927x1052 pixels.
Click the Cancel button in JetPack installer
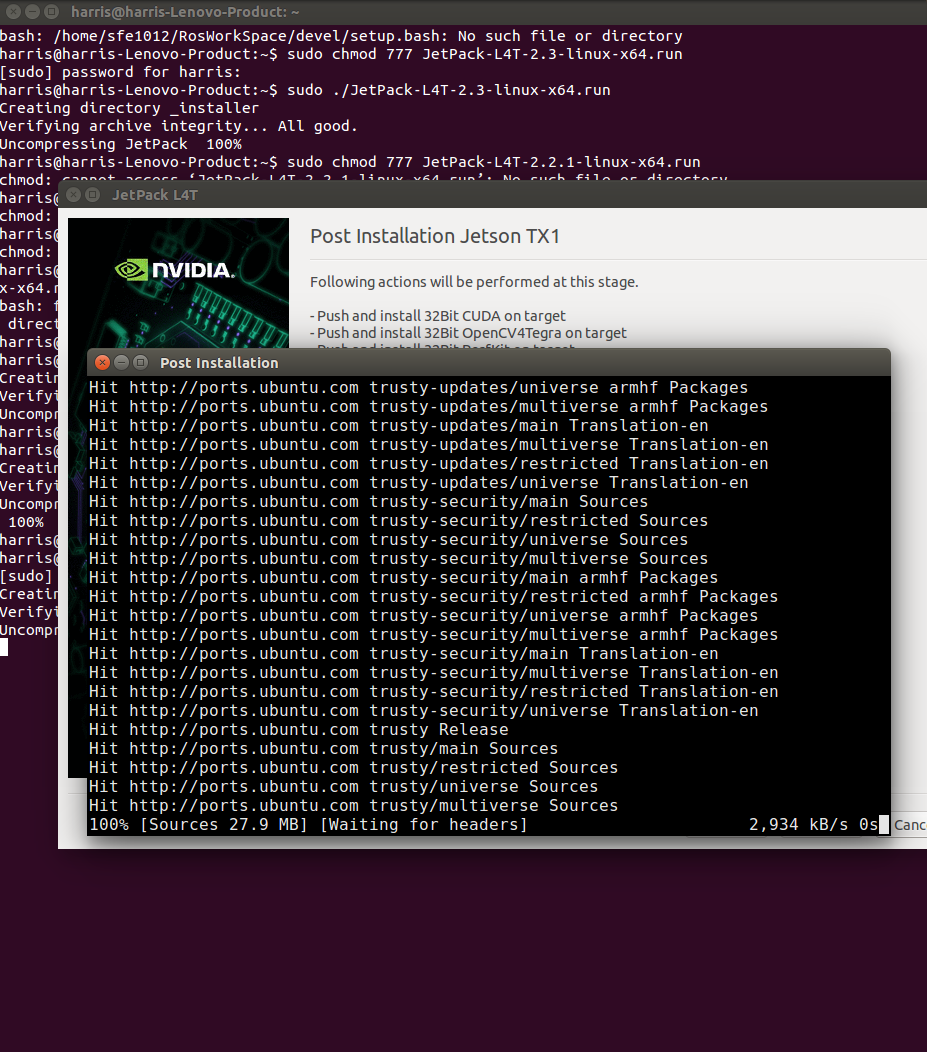pyautogui.click(x=910, y=825)
